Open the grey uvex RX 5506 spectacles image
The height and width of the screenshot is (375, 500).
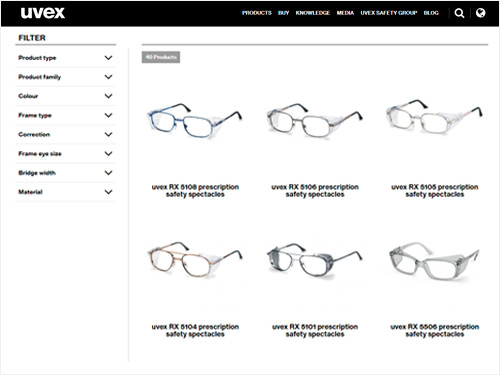point(434,261)
